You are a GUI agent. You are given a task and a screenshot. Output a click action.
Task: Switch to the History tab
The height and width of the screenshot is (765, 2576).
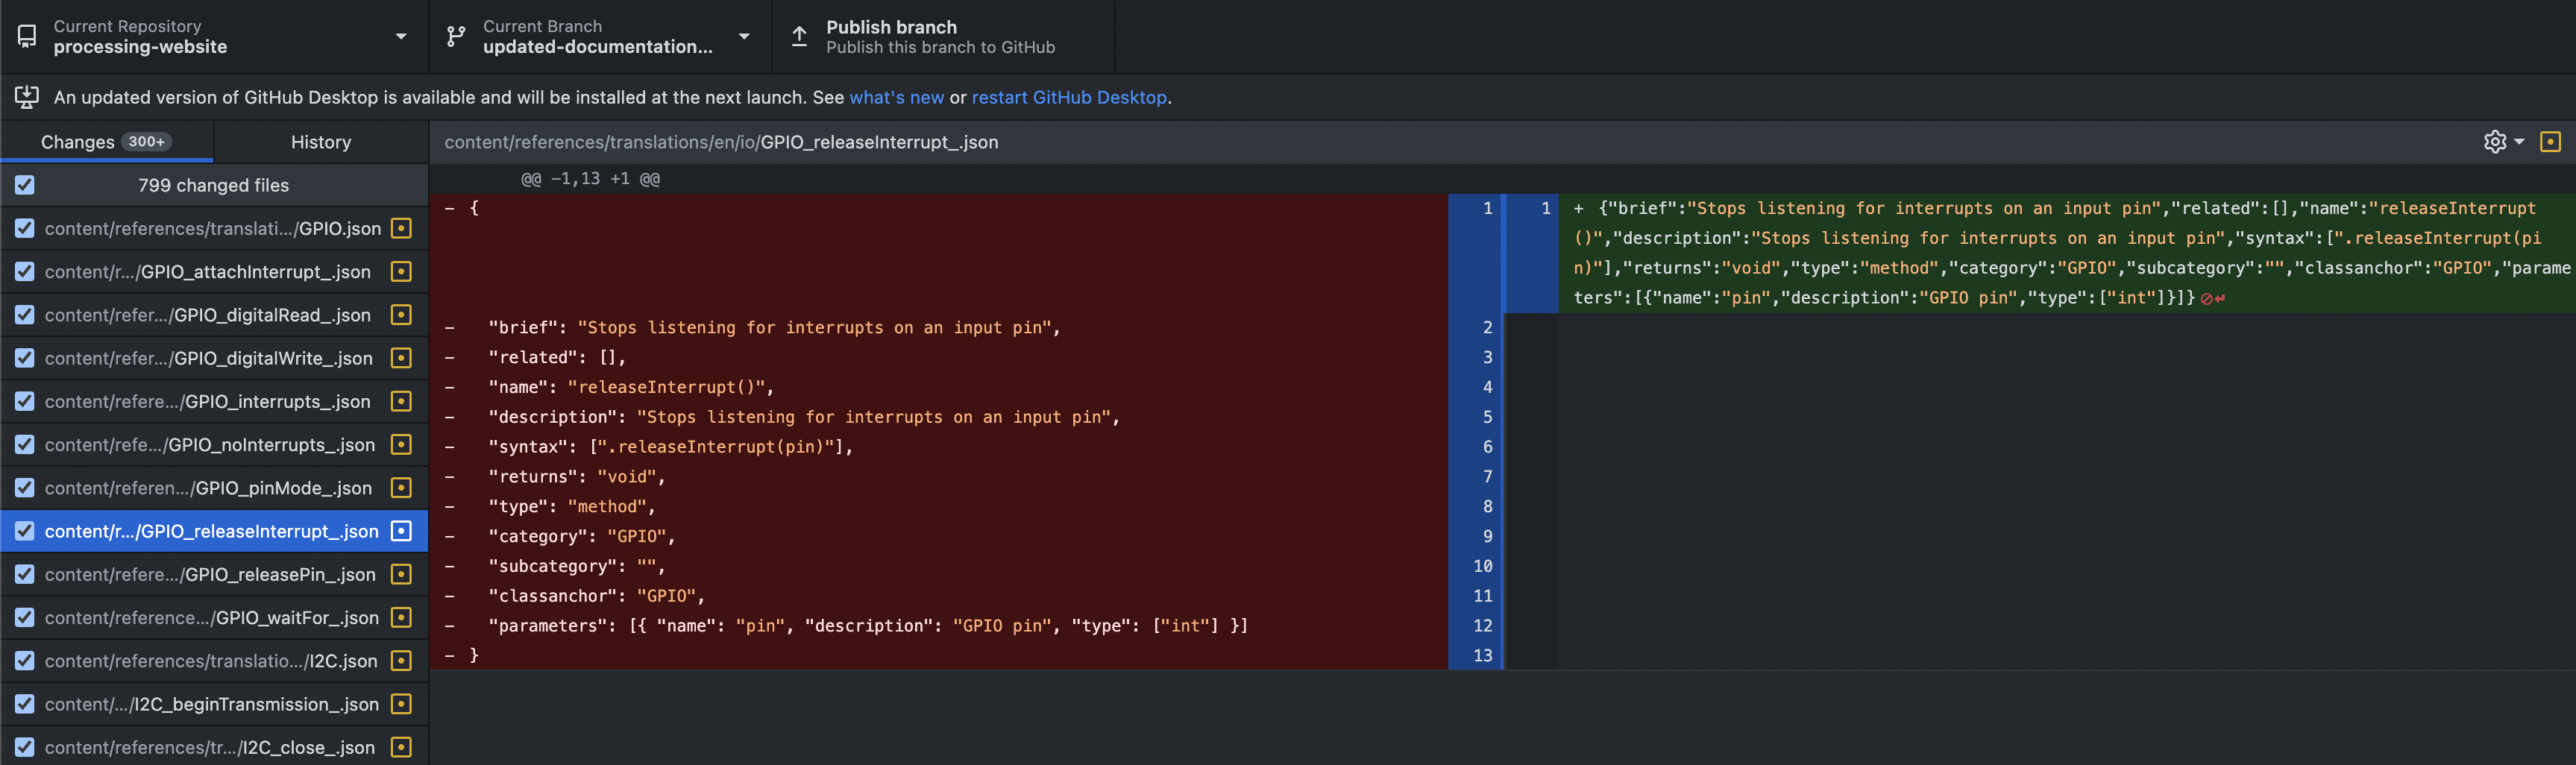point(321,142)
